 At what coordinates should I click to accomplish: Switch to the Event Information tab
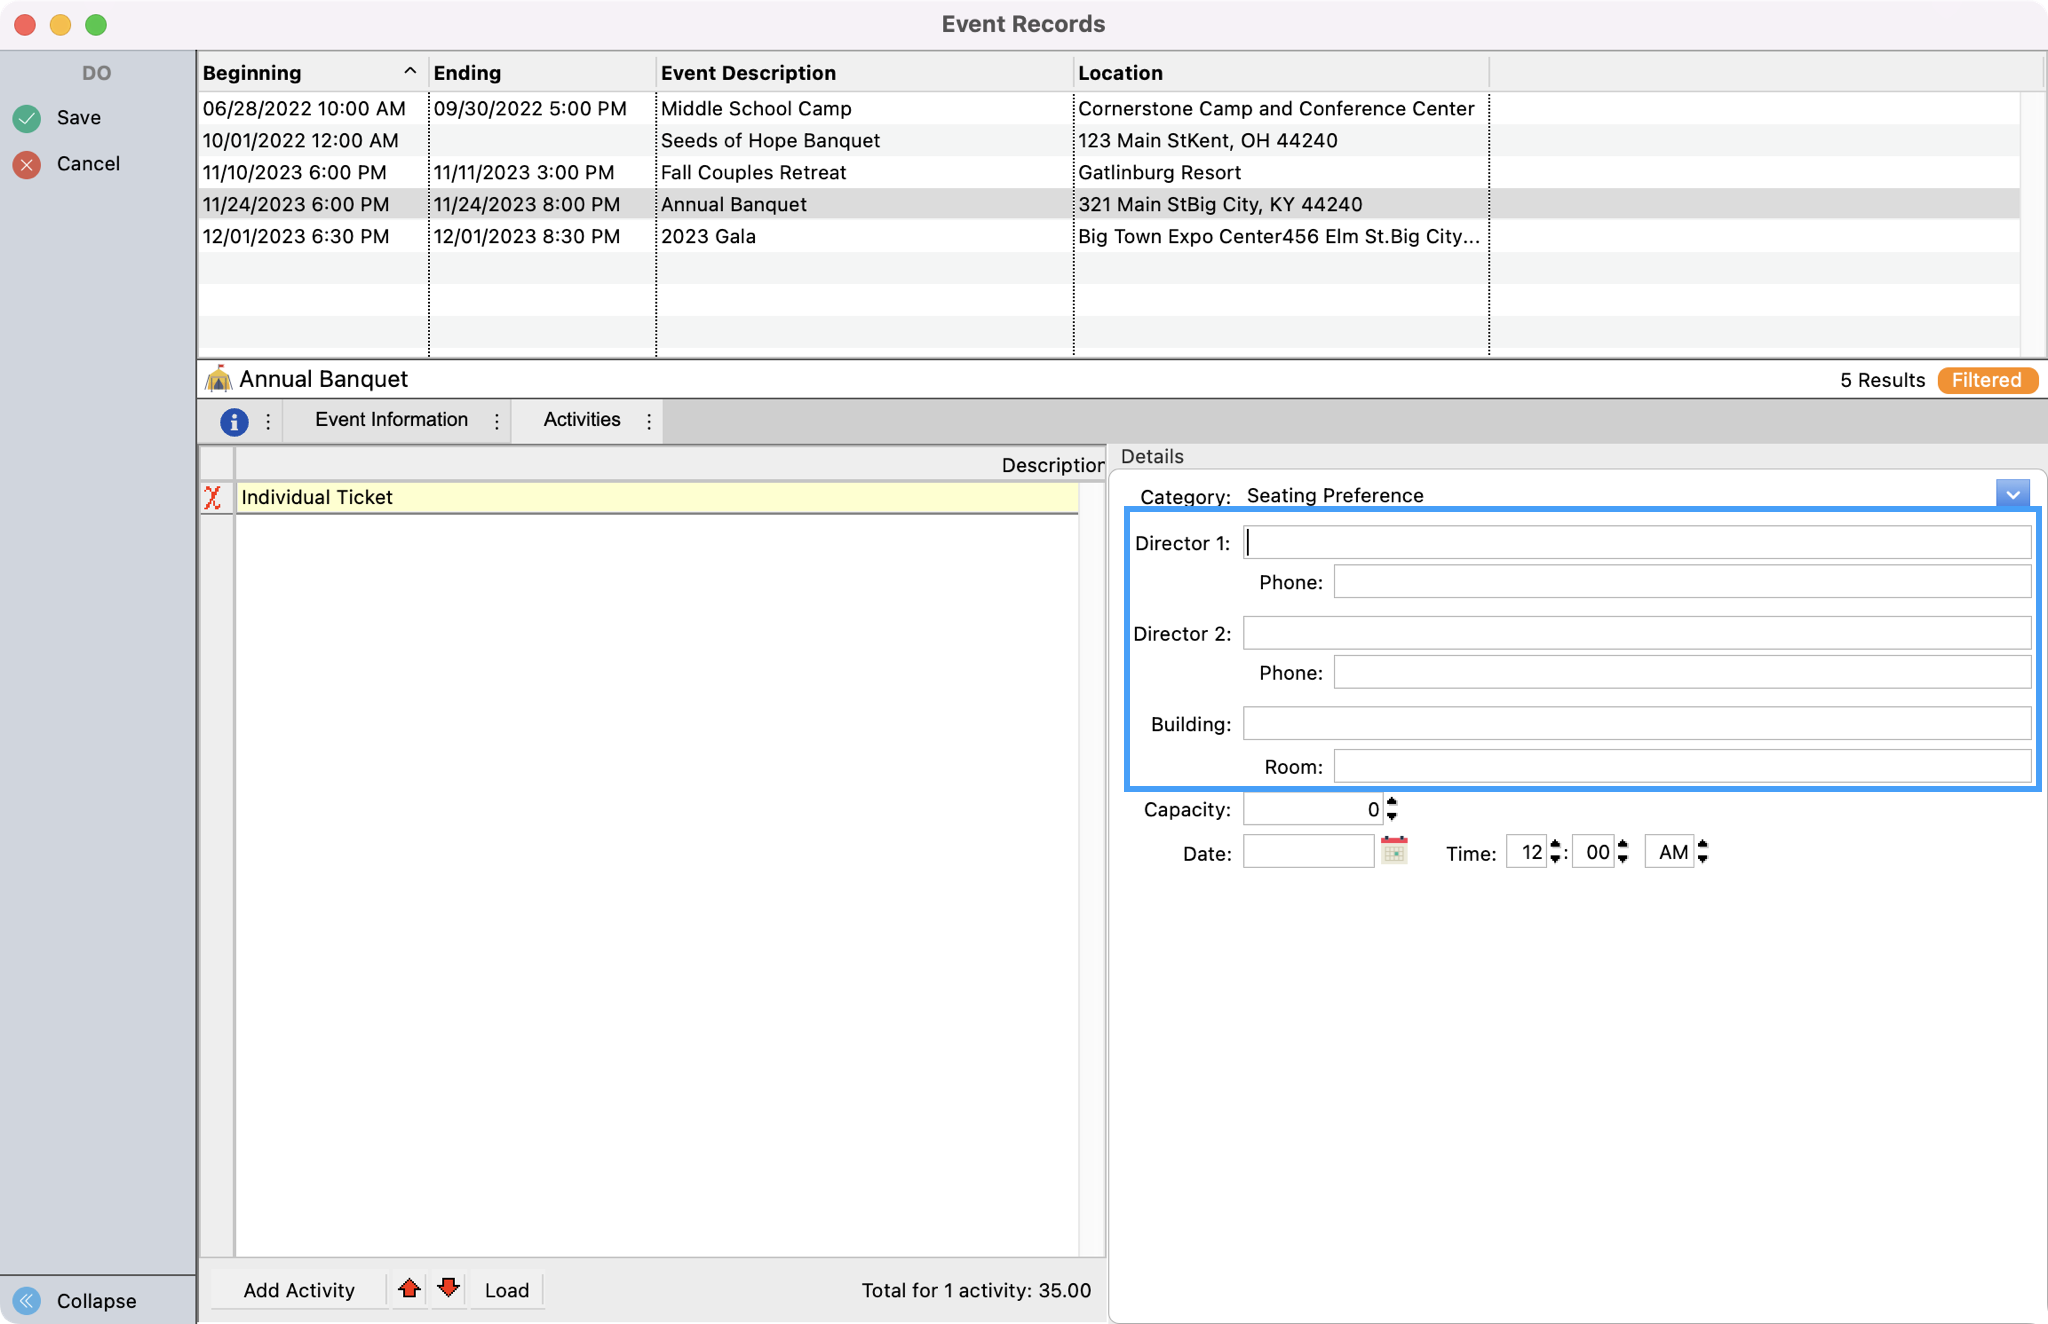coord(391,420)
